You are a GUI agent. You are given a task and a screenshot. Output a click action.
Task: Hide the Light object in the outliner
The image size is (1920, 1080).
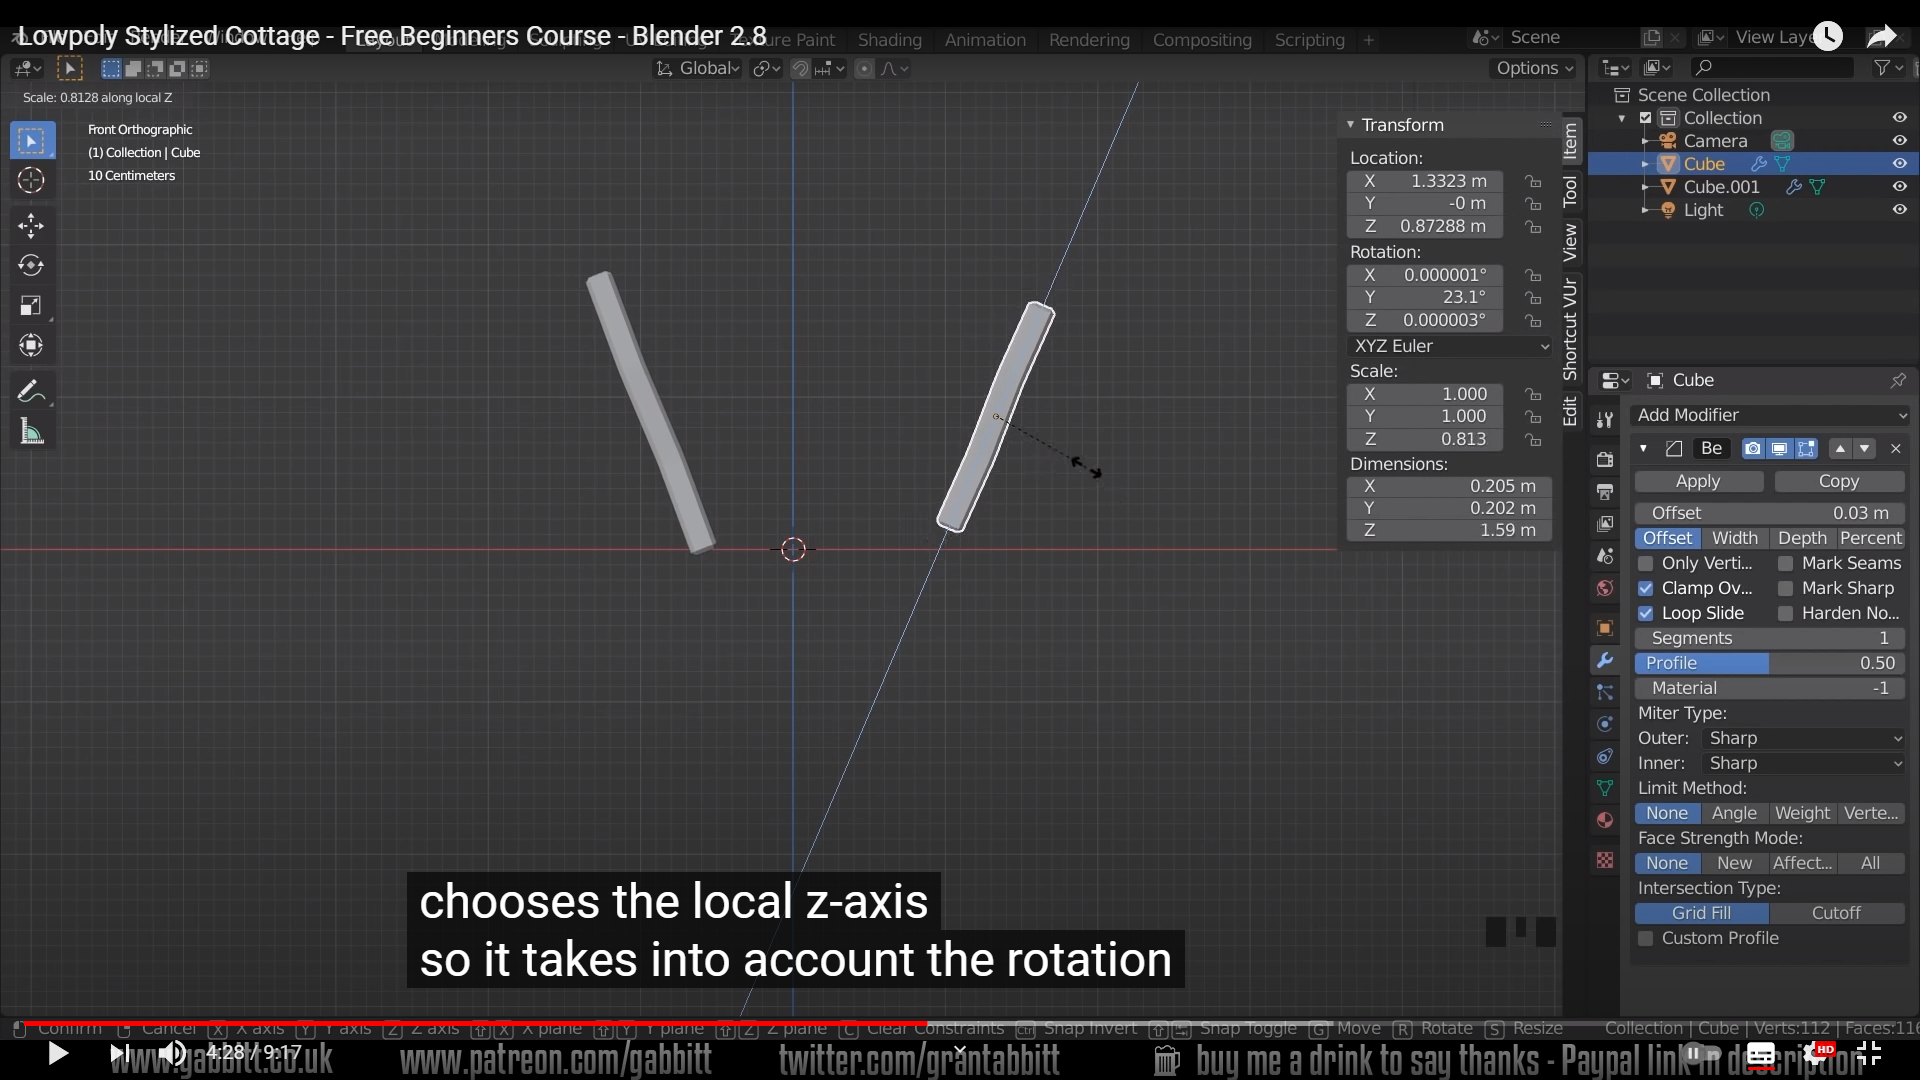(x=1899, y=210)
